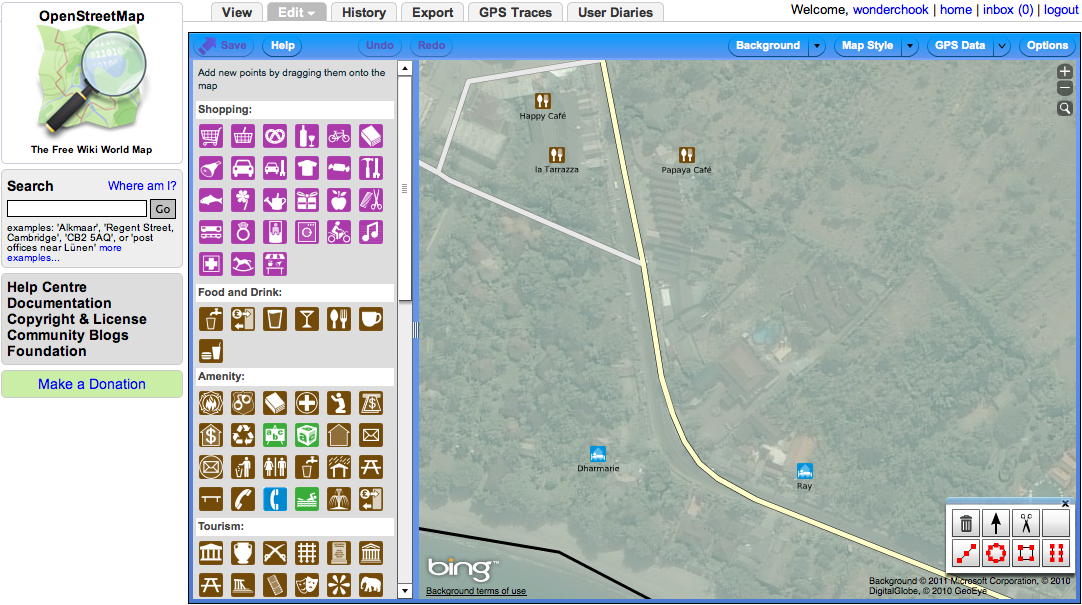Follow the Make a Donation link
1082x605 pixels.
(x=92, y=384)
